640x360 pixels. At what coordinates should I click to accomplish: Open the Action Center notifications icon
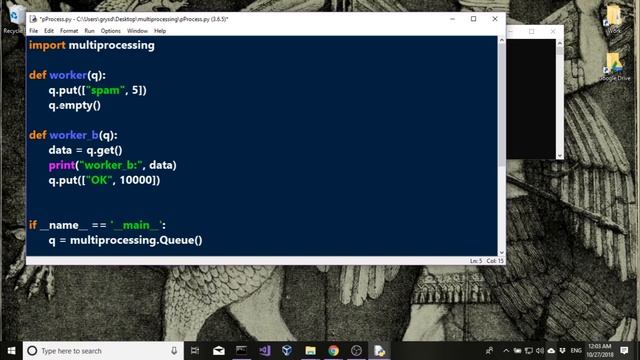click(624, 351)
